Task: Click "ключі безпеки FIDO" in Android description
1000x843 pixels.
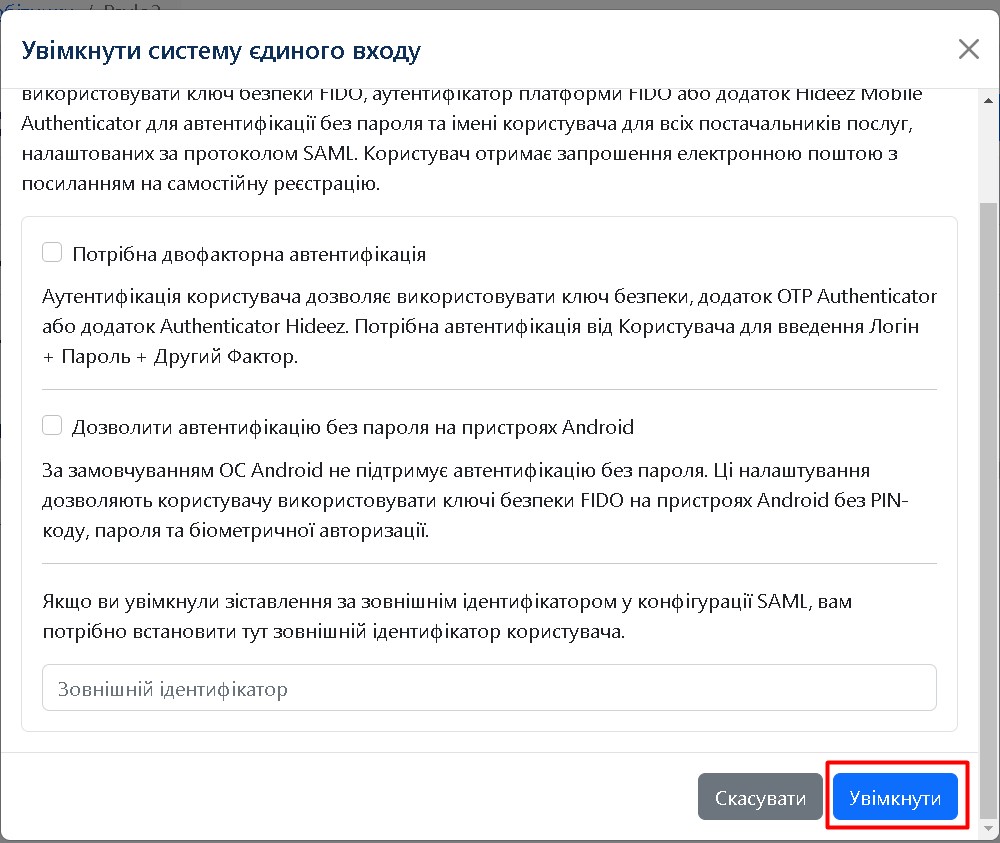Action: [555, 500]
